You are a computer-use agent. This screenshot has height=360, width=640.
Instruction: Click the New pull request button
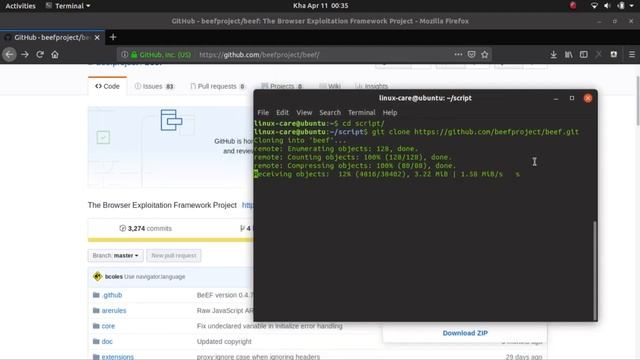[x=174, y=256]
